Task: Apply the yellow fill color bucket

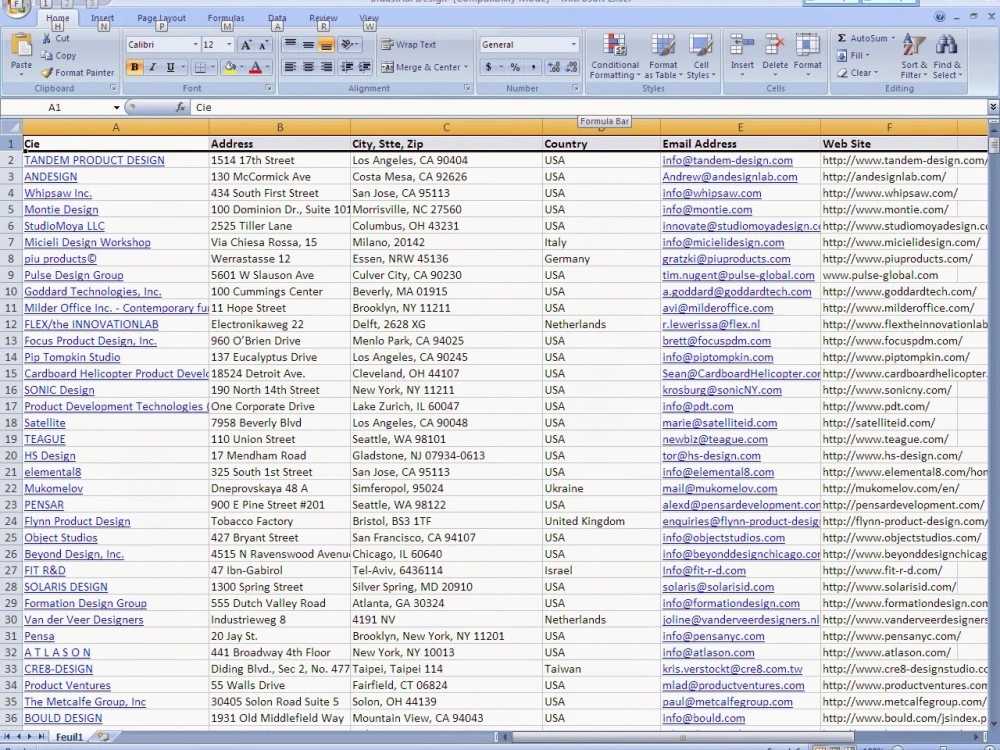Action: coord(230,67)
